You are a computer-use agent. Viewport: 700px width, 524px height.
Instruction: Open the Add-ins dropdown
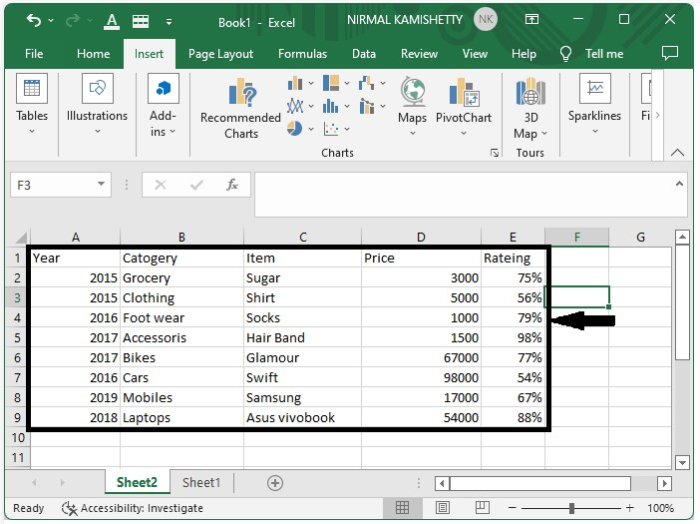pos(163,106)
